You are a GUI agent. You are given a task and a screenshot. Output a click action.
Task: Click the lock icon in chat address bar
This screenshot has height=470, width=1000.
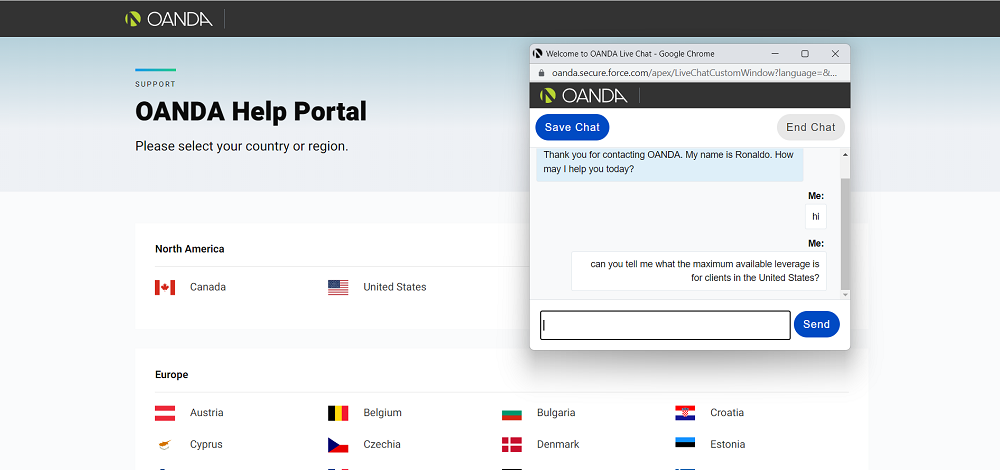point(541,73)
